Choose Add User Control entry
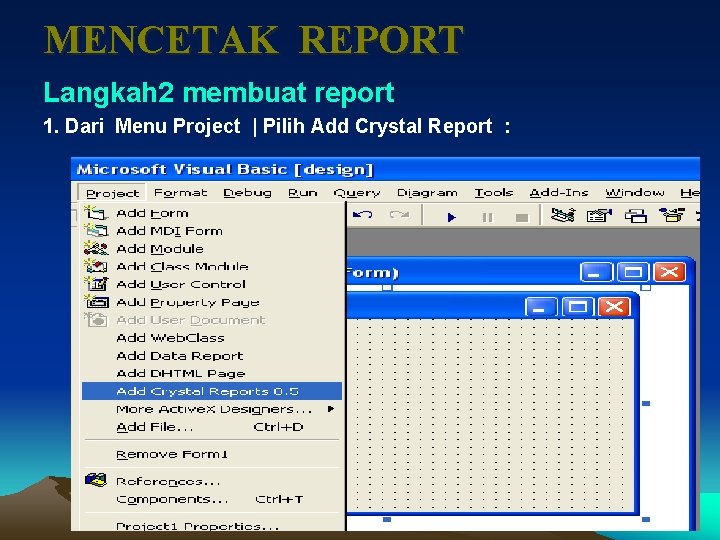This screenshot has height=540, width=720. coord(212,285)
